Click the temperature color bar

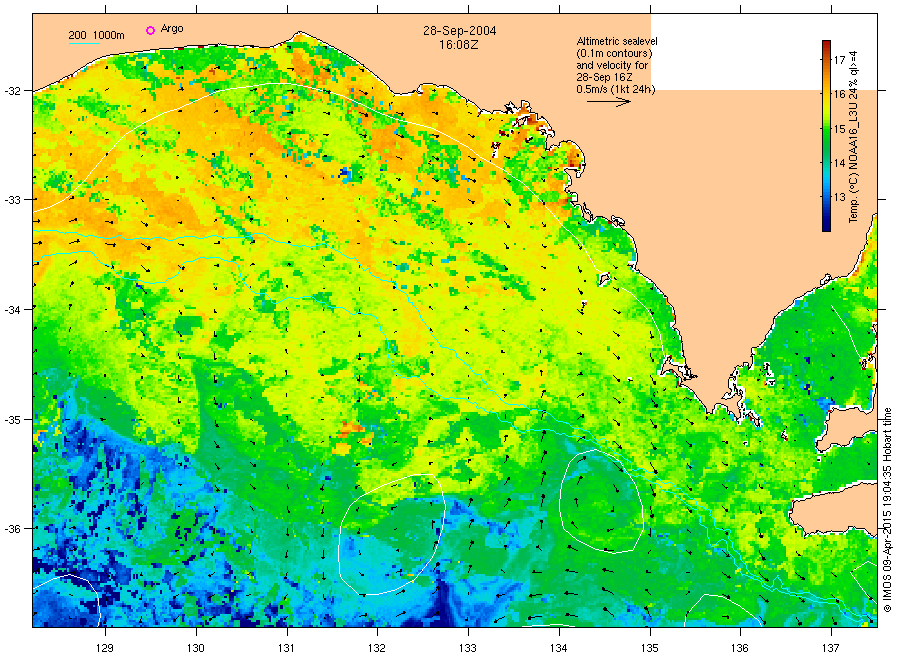click(826, 136)
